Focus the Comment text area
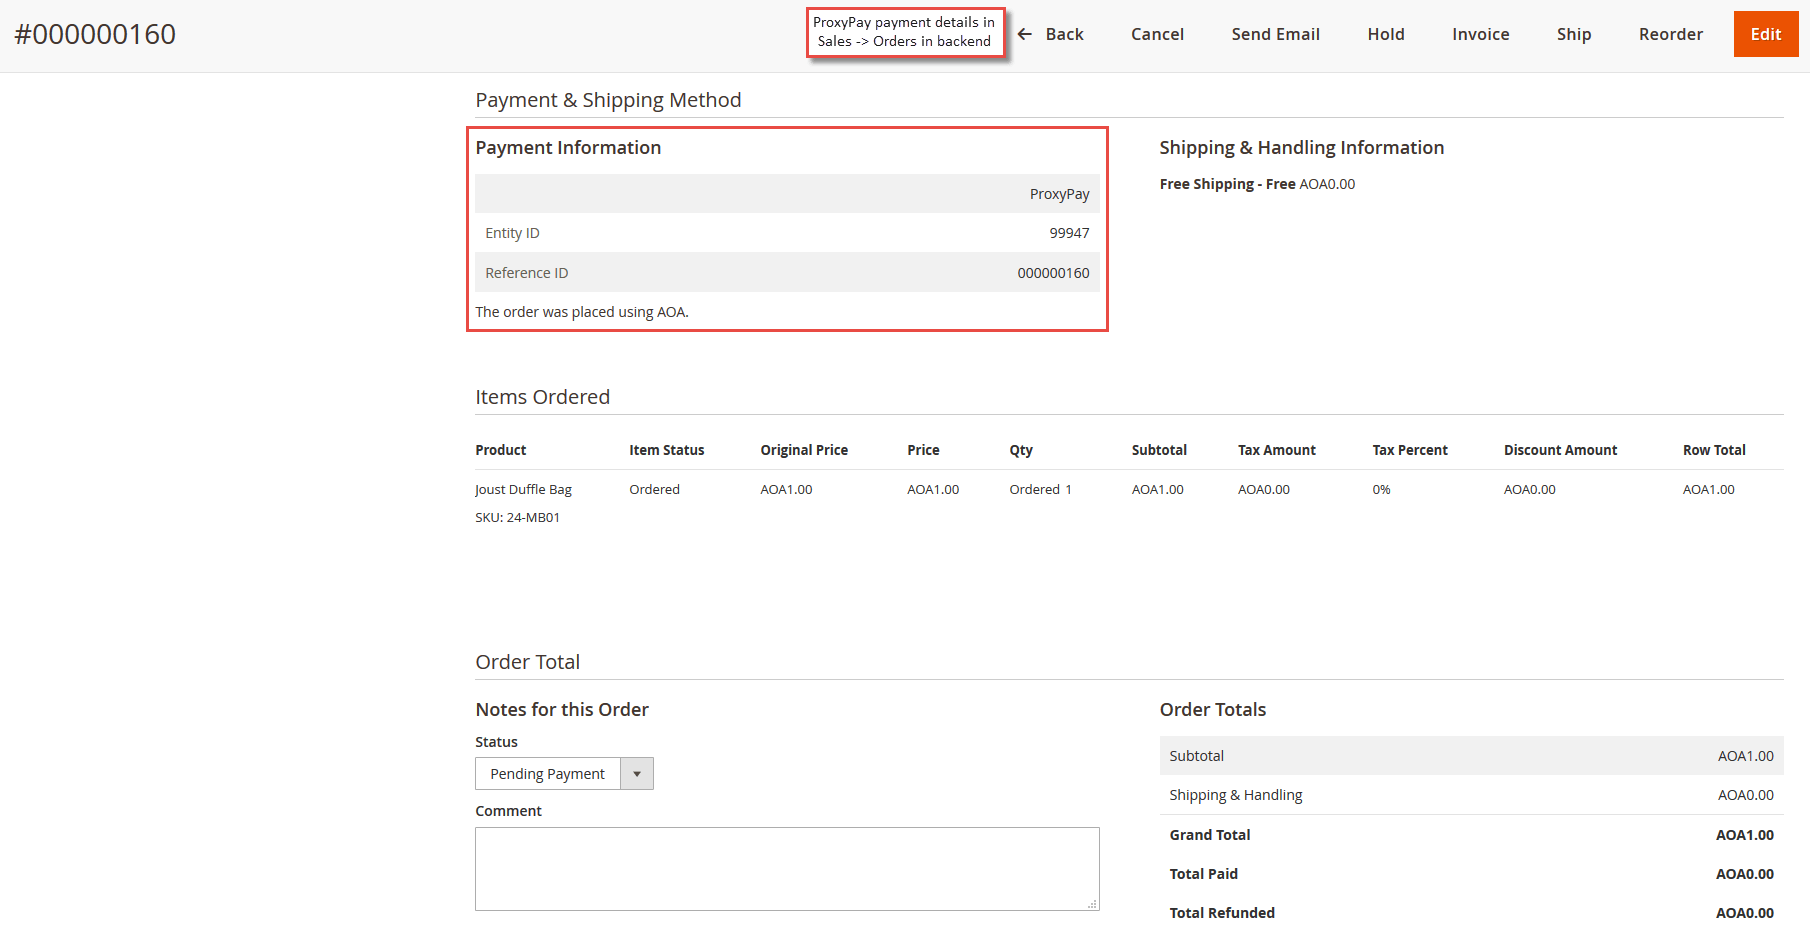Screen dimensions: 1810x926 787,869
